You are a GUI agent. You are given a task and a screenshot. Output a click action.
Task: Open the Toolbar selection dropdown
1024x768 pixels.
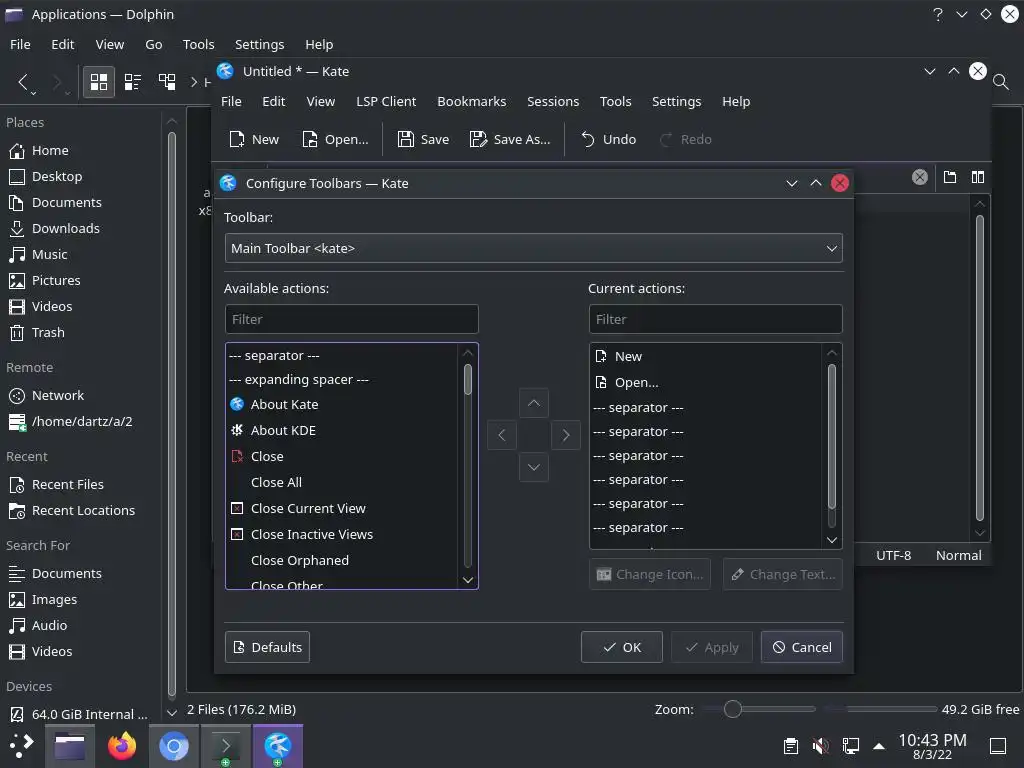point(534,248)
